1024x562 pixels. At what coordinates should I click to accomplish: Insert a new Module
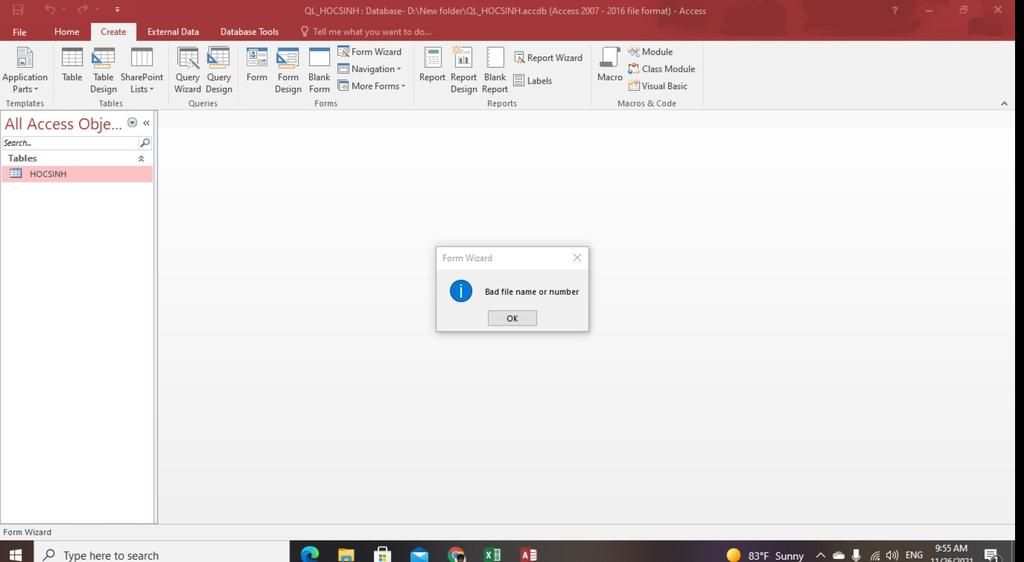coord(650,52)
